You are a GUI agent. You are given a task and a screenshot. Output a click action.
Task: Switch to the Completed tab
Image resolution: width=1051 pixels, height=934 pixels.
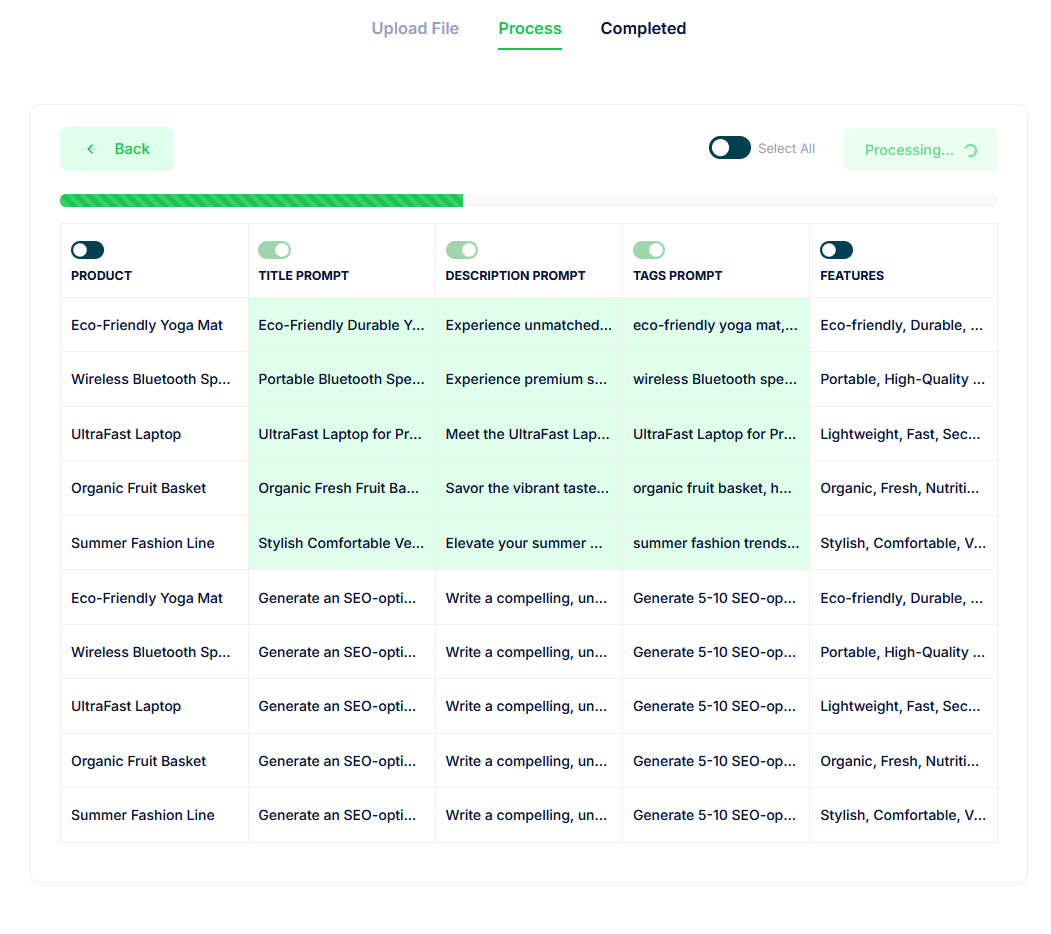(x=643, y=29)
